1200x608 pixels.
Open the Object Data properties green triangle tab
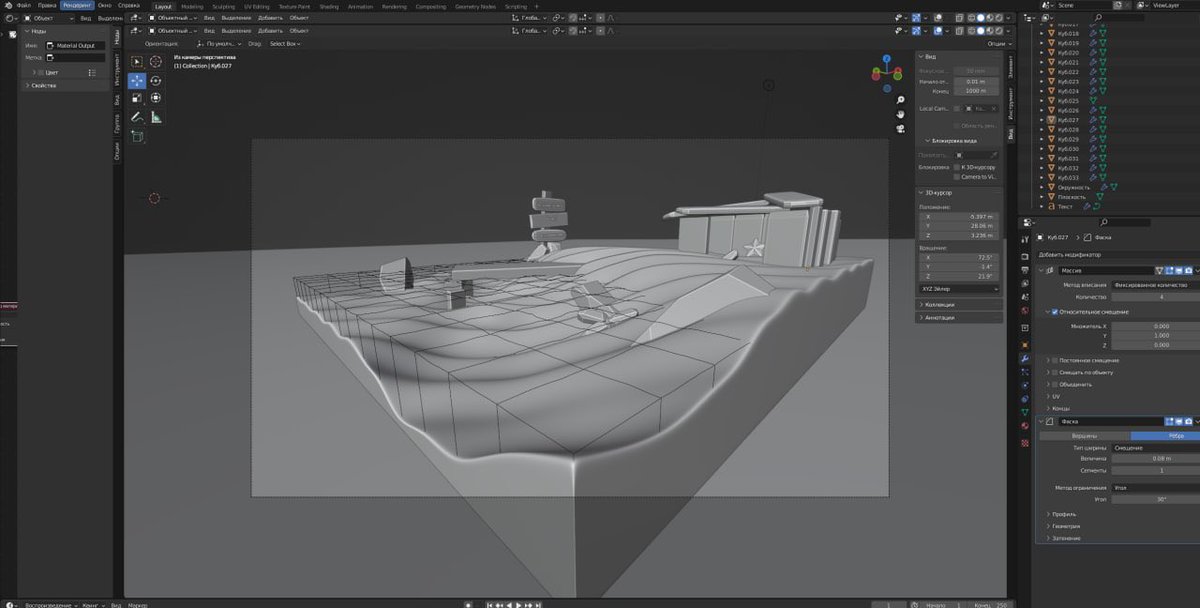[1025, 412]
